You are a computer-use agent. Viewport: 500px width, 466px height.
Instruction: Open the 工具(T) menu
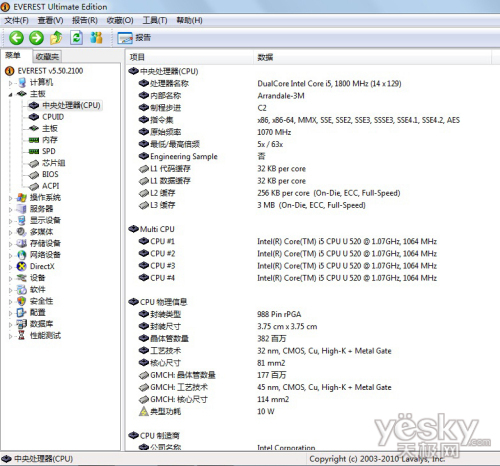point(155,20)
